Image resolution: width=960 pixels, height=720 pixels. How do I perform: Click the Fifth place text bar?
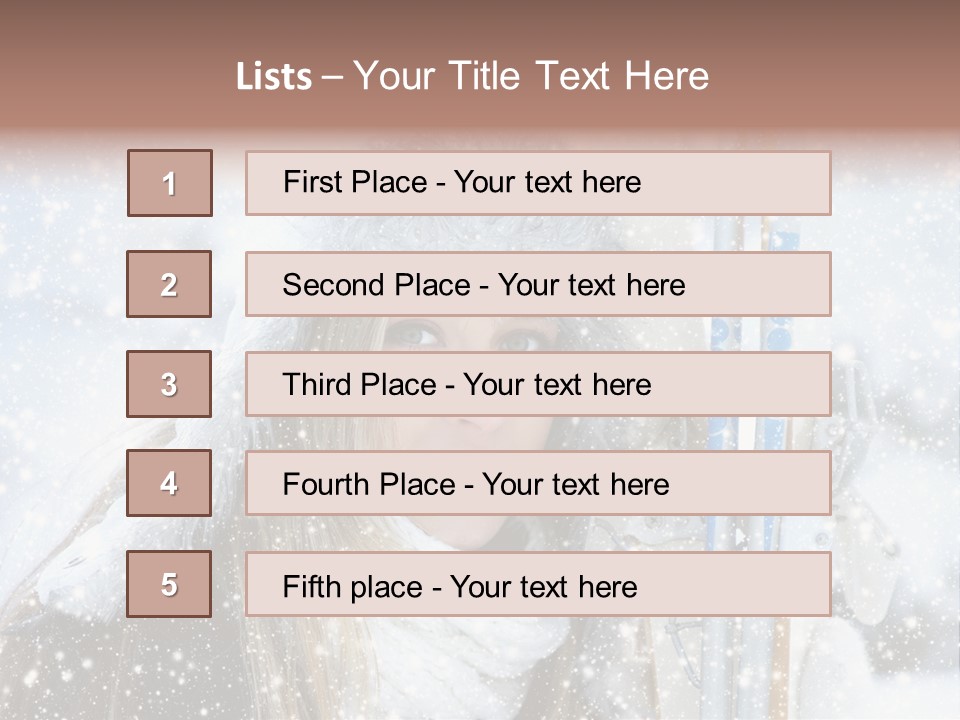click(x=538, y=585)
